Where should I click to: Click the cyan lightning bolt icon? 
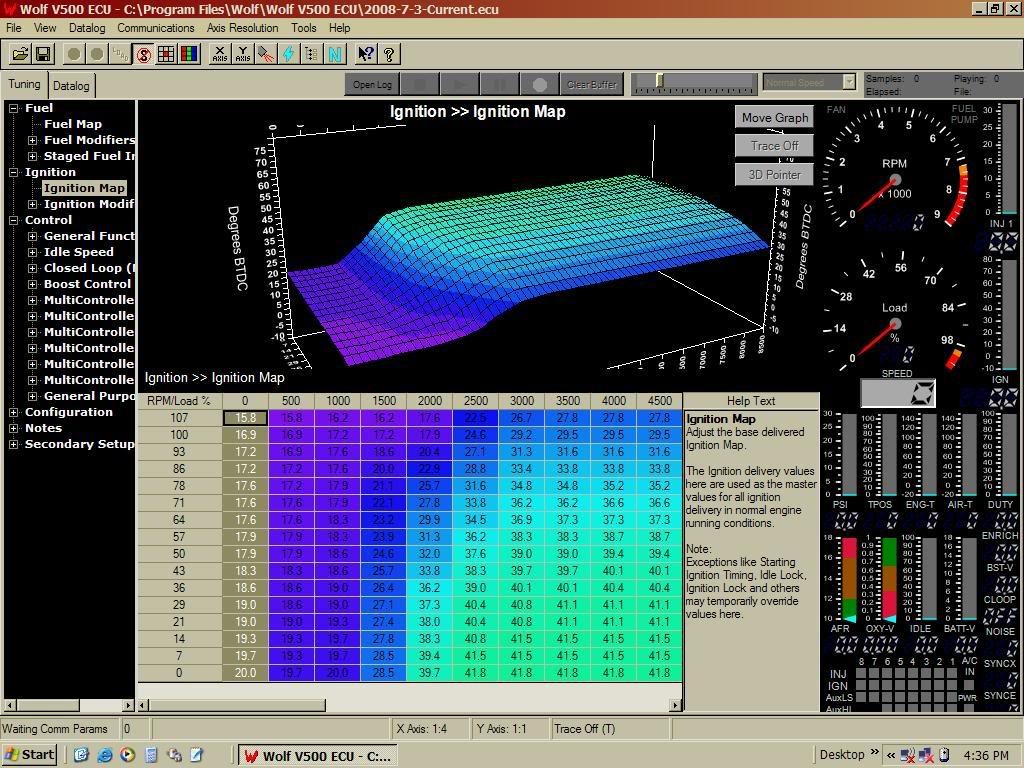[x=289, y=54]
